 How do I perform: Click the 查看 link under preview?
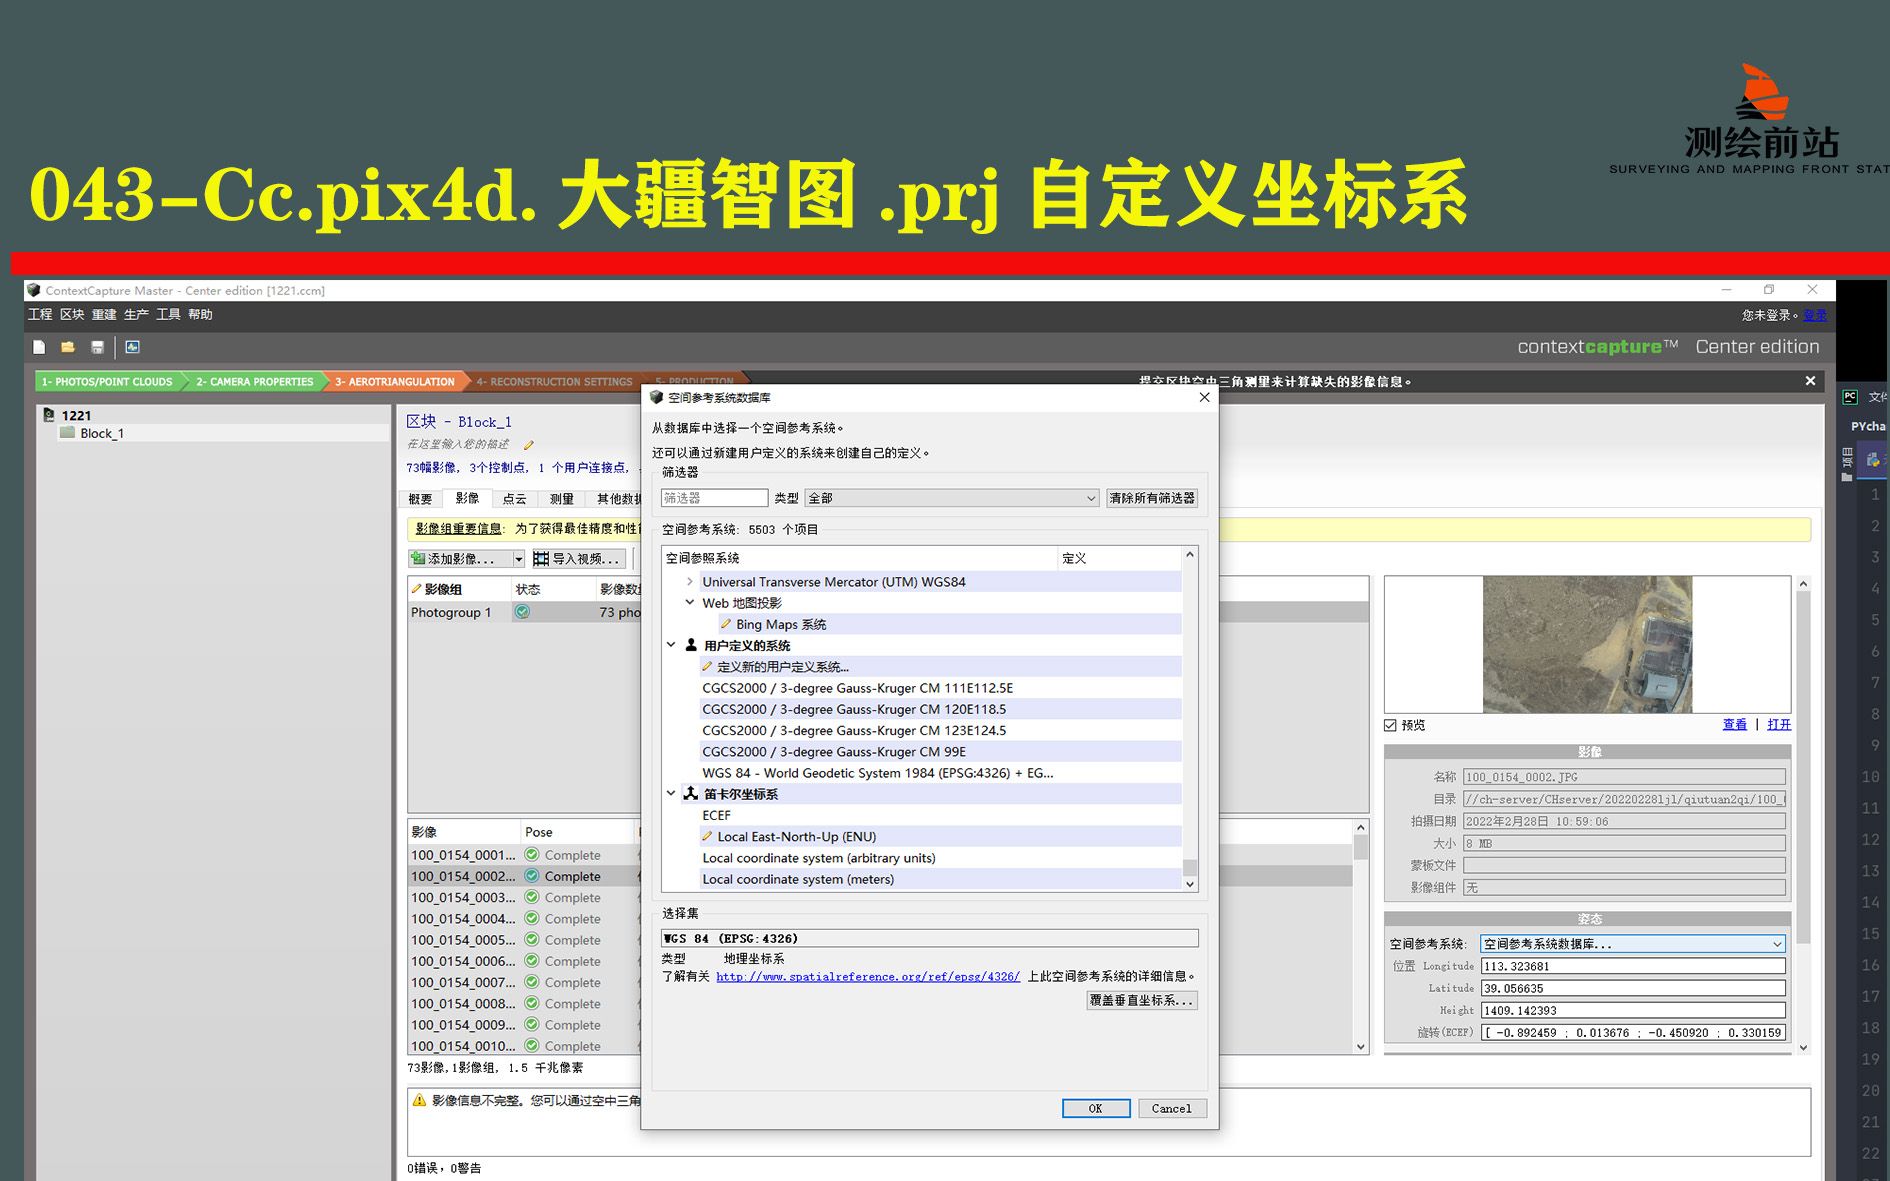1735,725
